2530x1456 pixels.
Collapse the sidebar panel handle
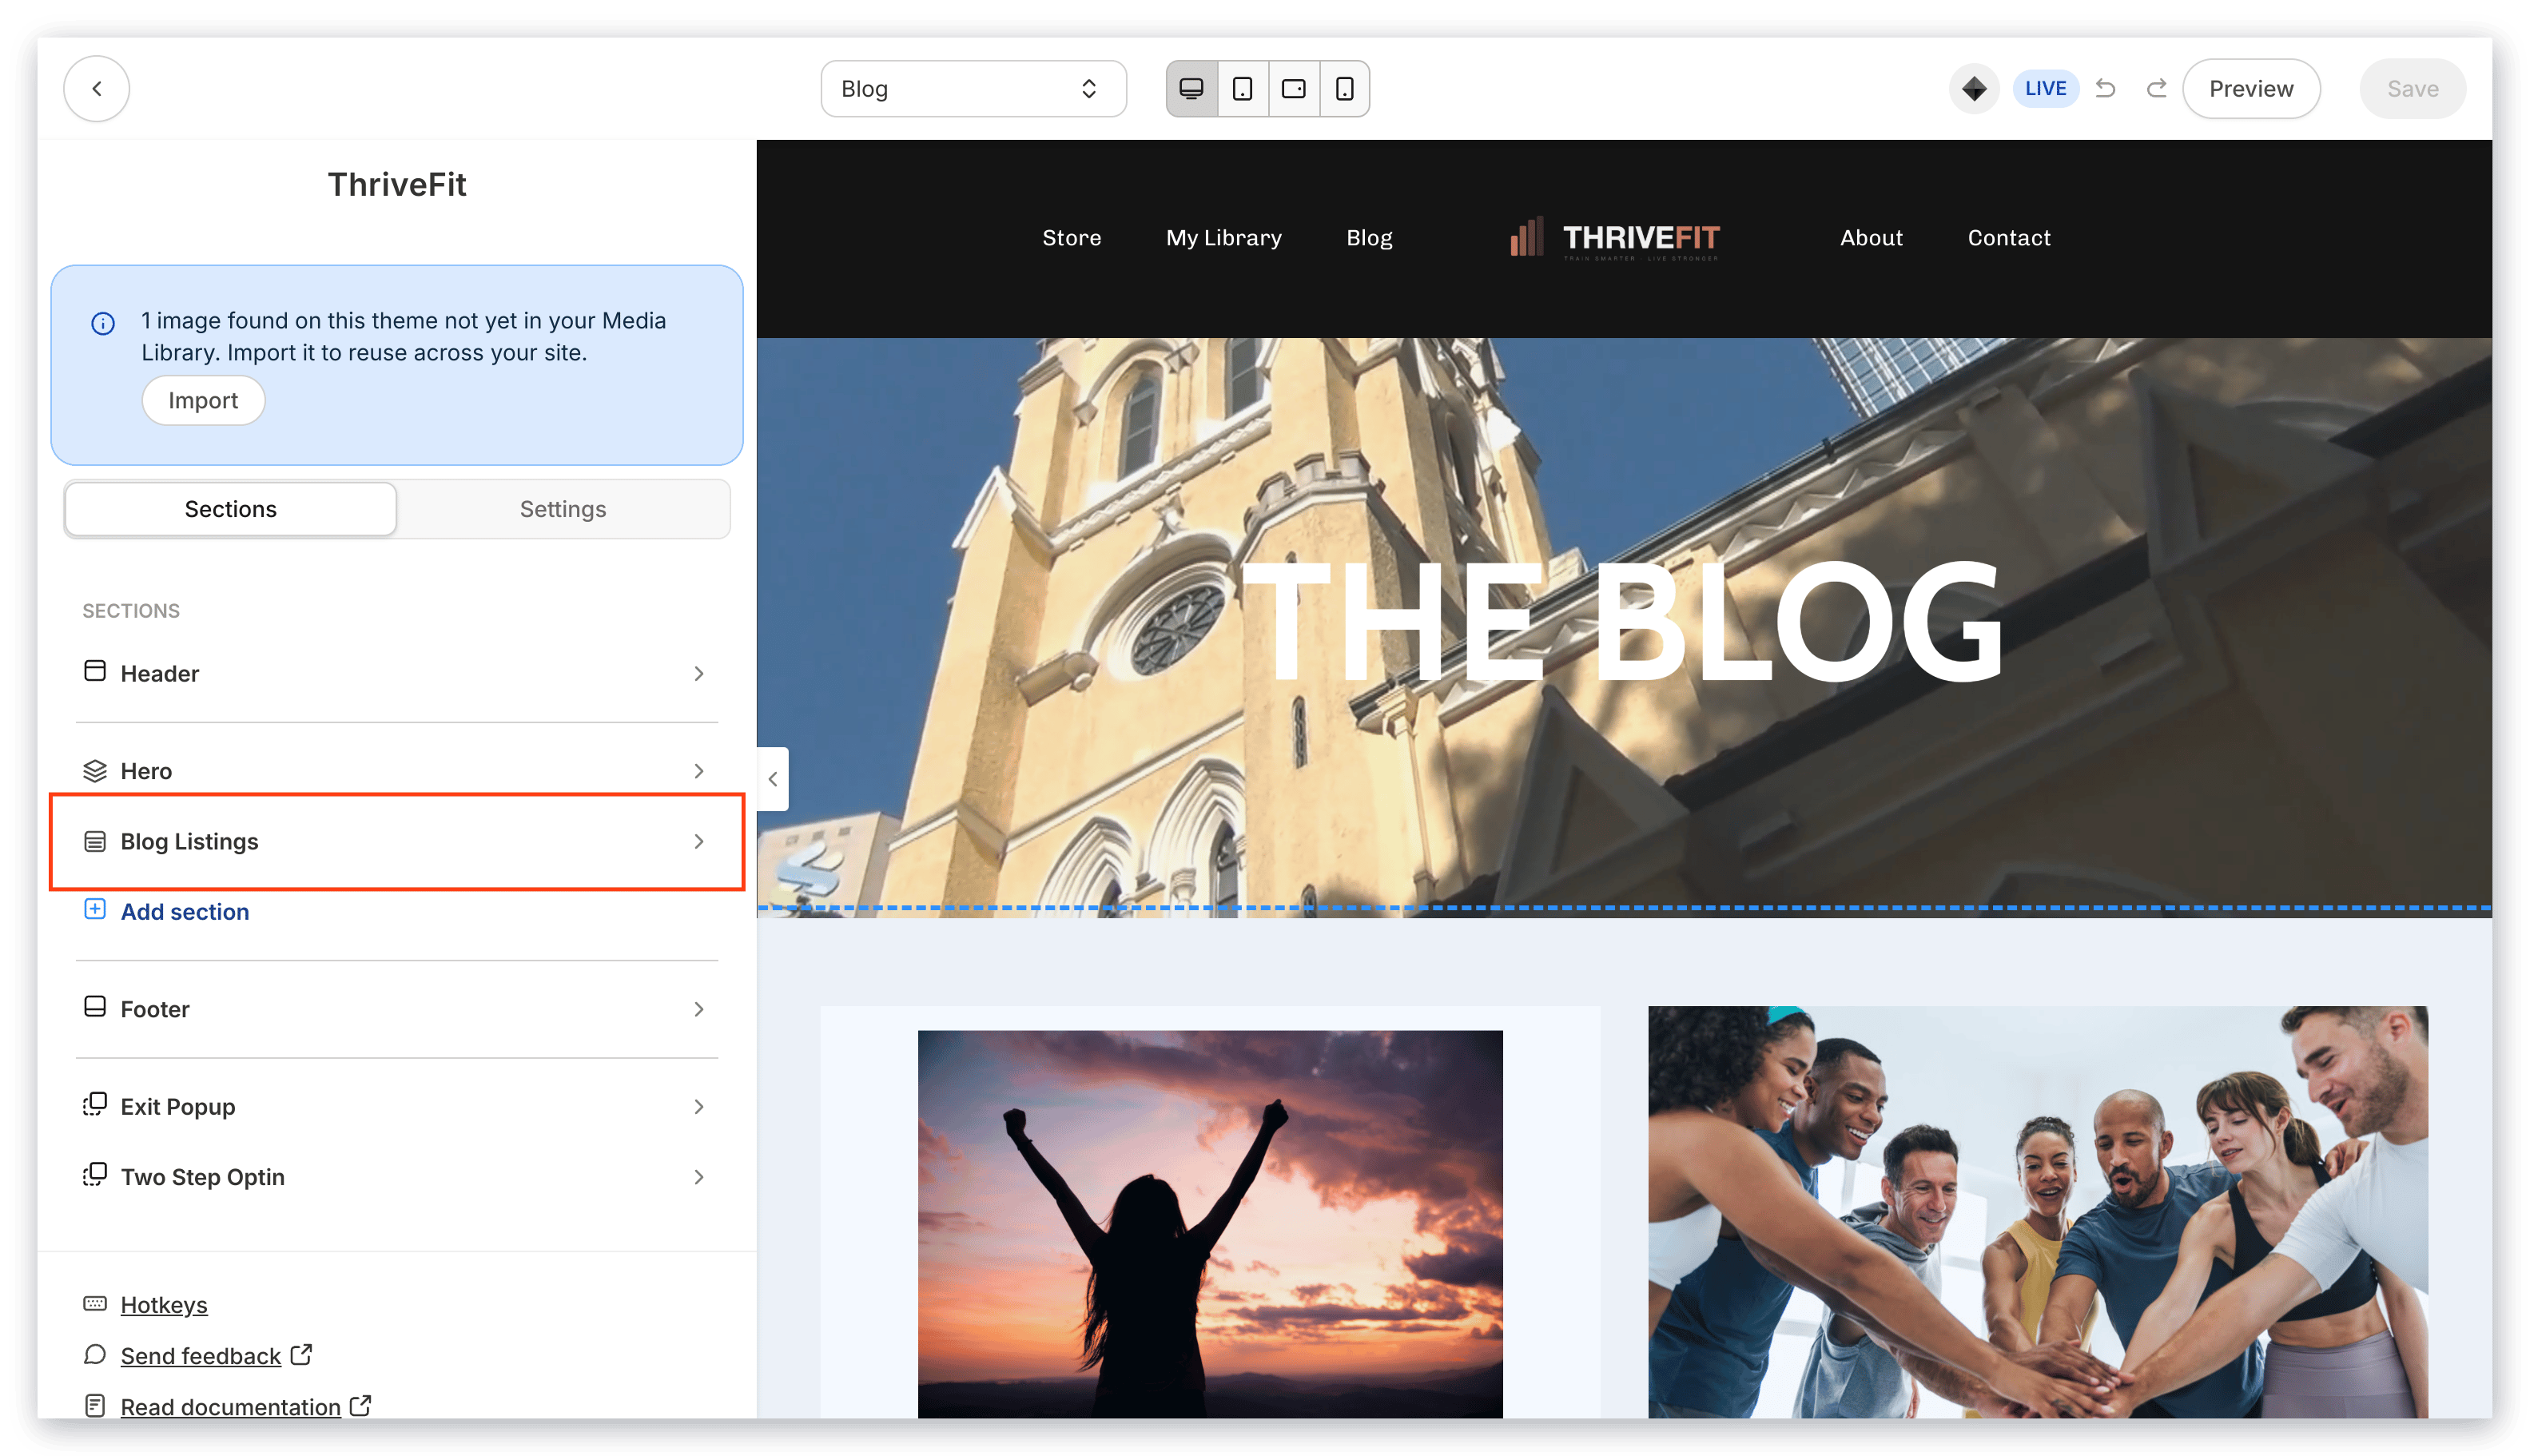(x=772, y=779)
